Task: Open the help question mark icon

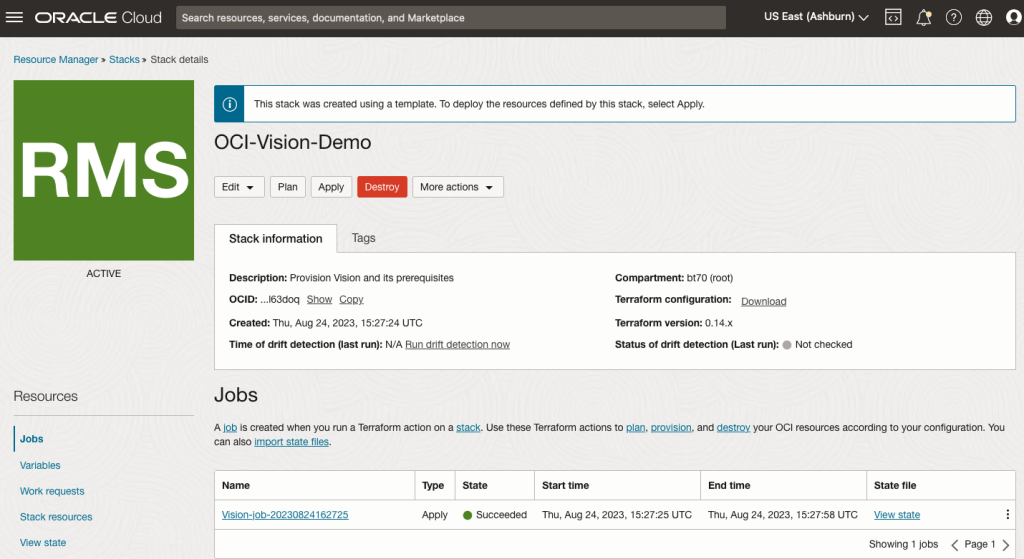Action: pyautogui.click(x=954, y=18)
